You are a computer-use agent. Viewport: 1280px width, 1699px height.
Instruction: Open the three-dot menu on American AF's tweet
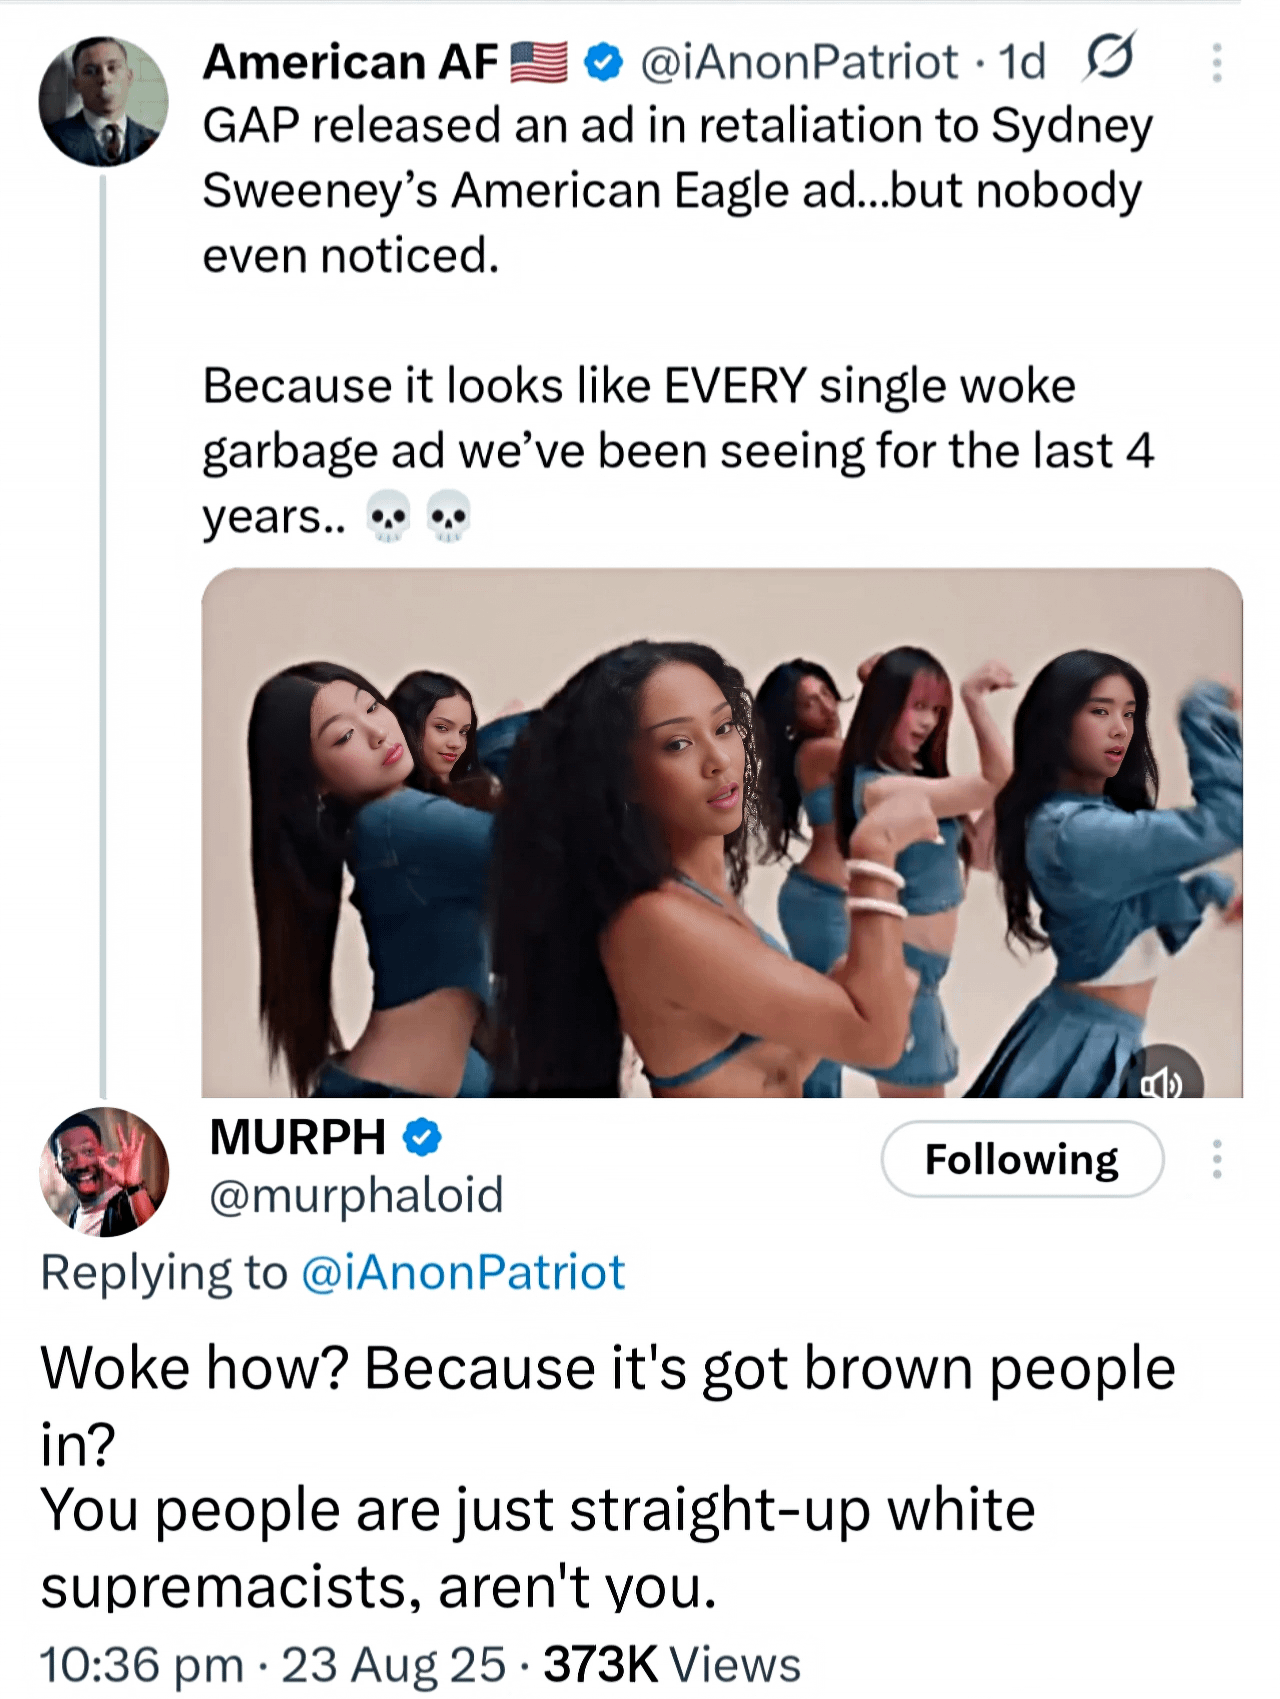click(1217, 62)
